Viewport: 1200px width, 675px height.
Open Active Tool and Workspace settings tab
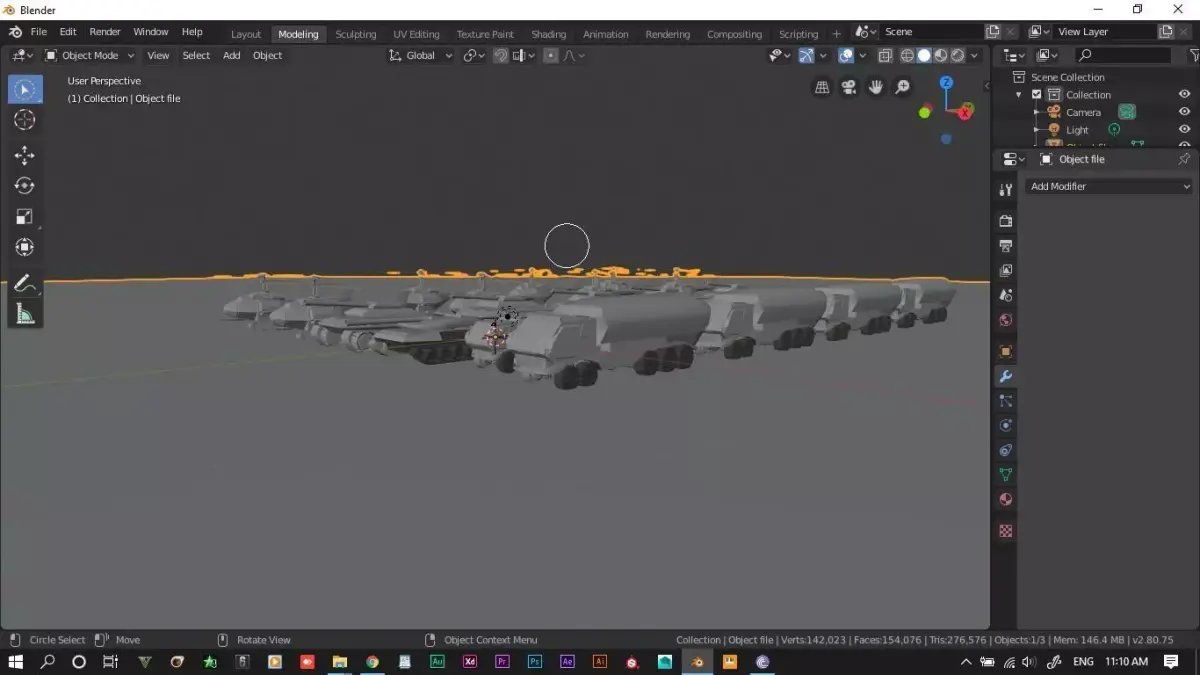pos(1006,190)
